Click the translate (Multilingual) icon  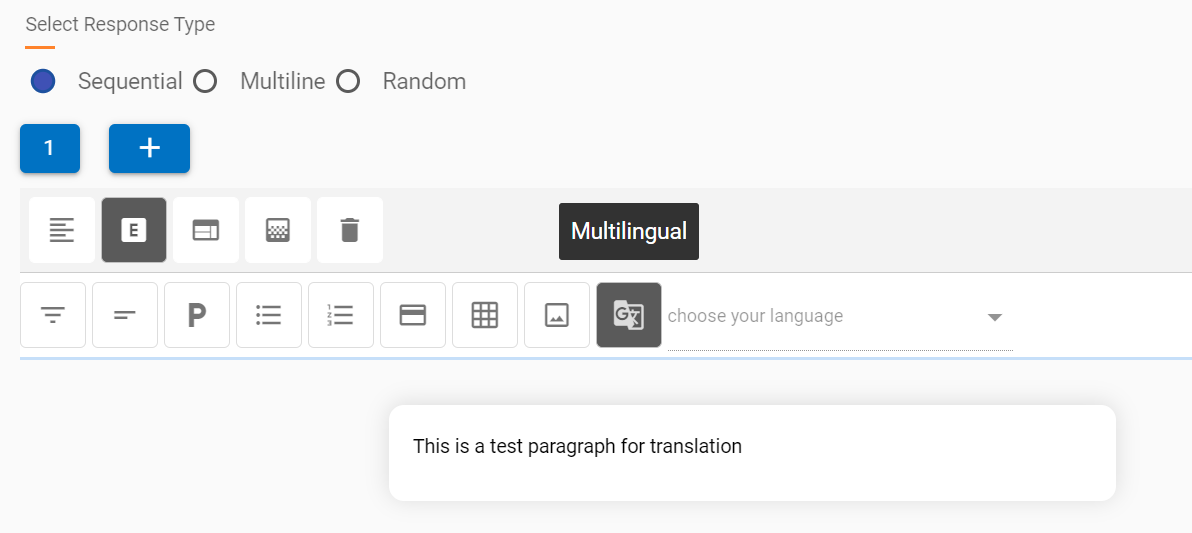629,315
